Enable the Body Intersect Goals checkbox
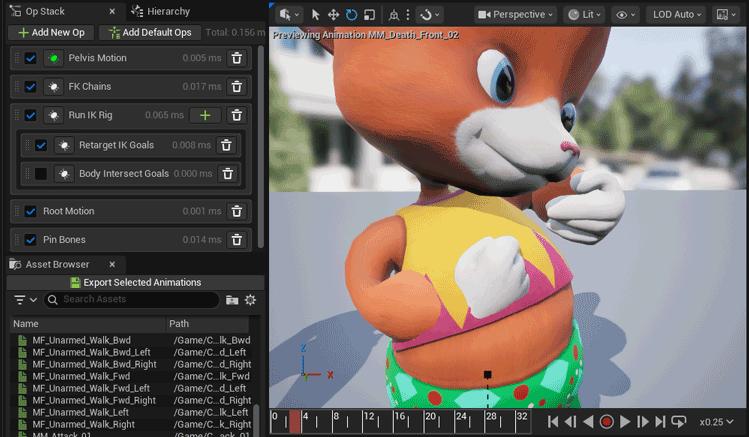 [x=41, y=174]
